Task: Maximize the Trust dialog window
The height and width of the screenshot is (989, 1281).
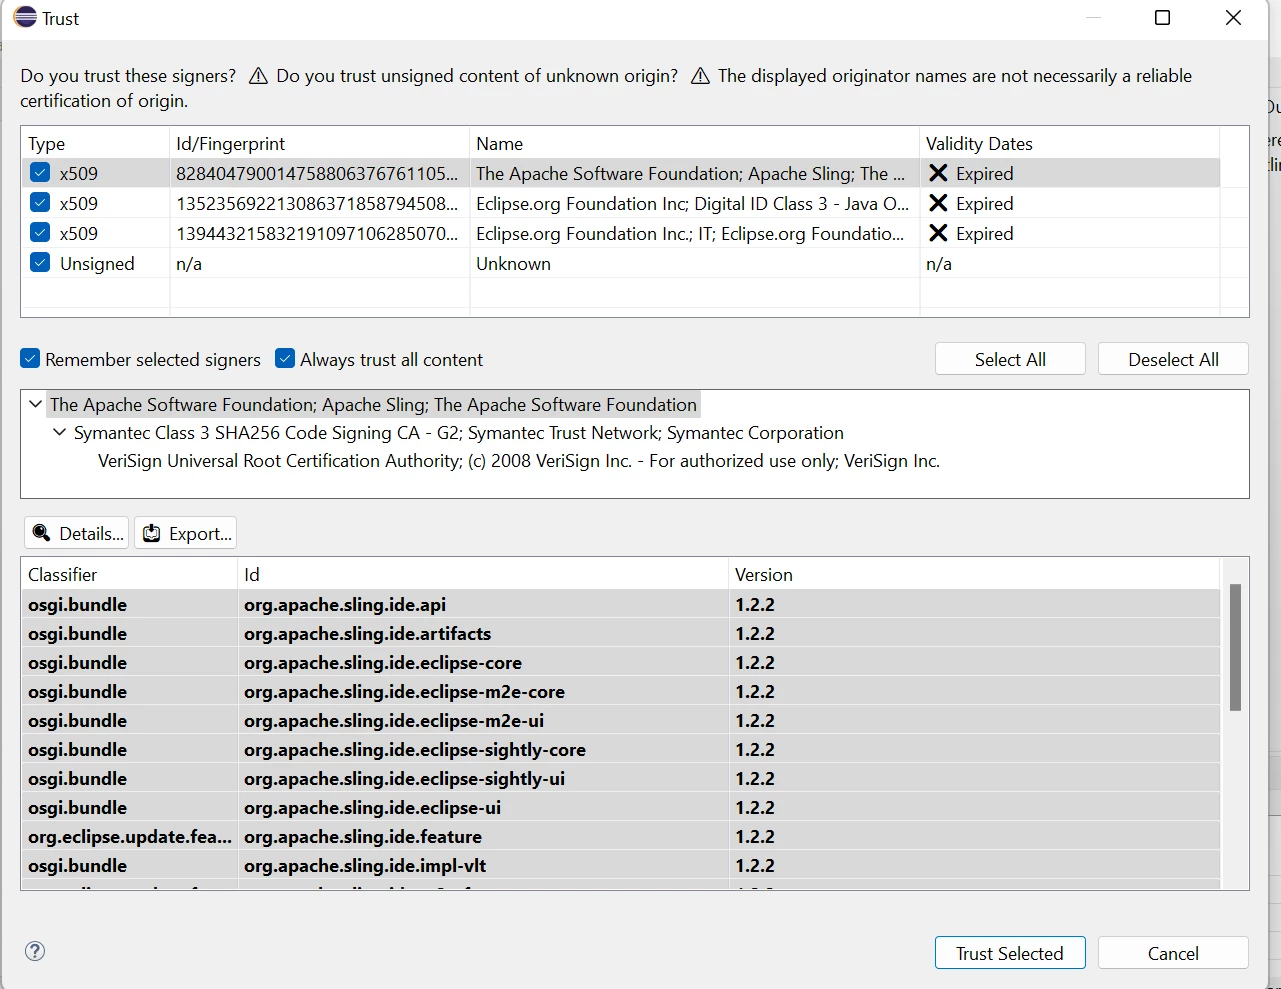Action: (x=1162, y=18)
